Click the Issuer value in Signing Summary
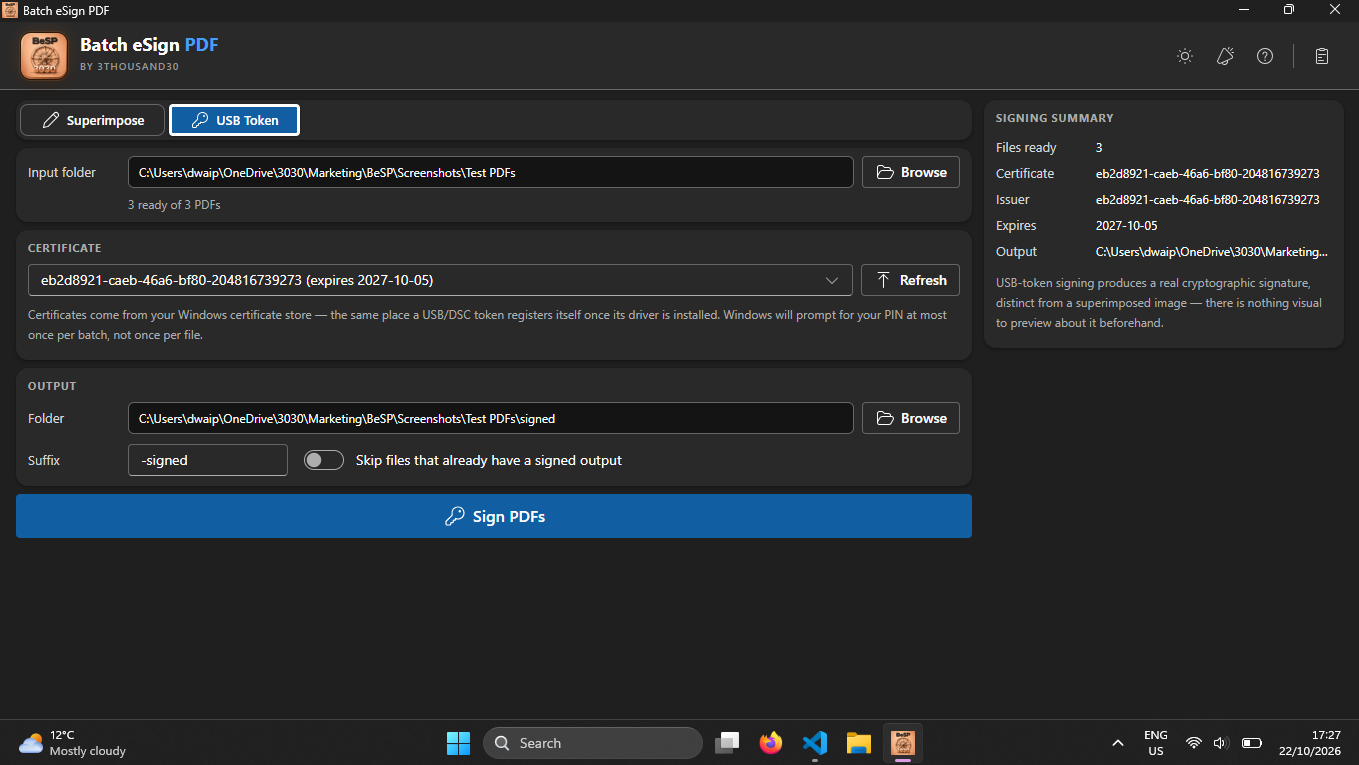 [1208, 200]
